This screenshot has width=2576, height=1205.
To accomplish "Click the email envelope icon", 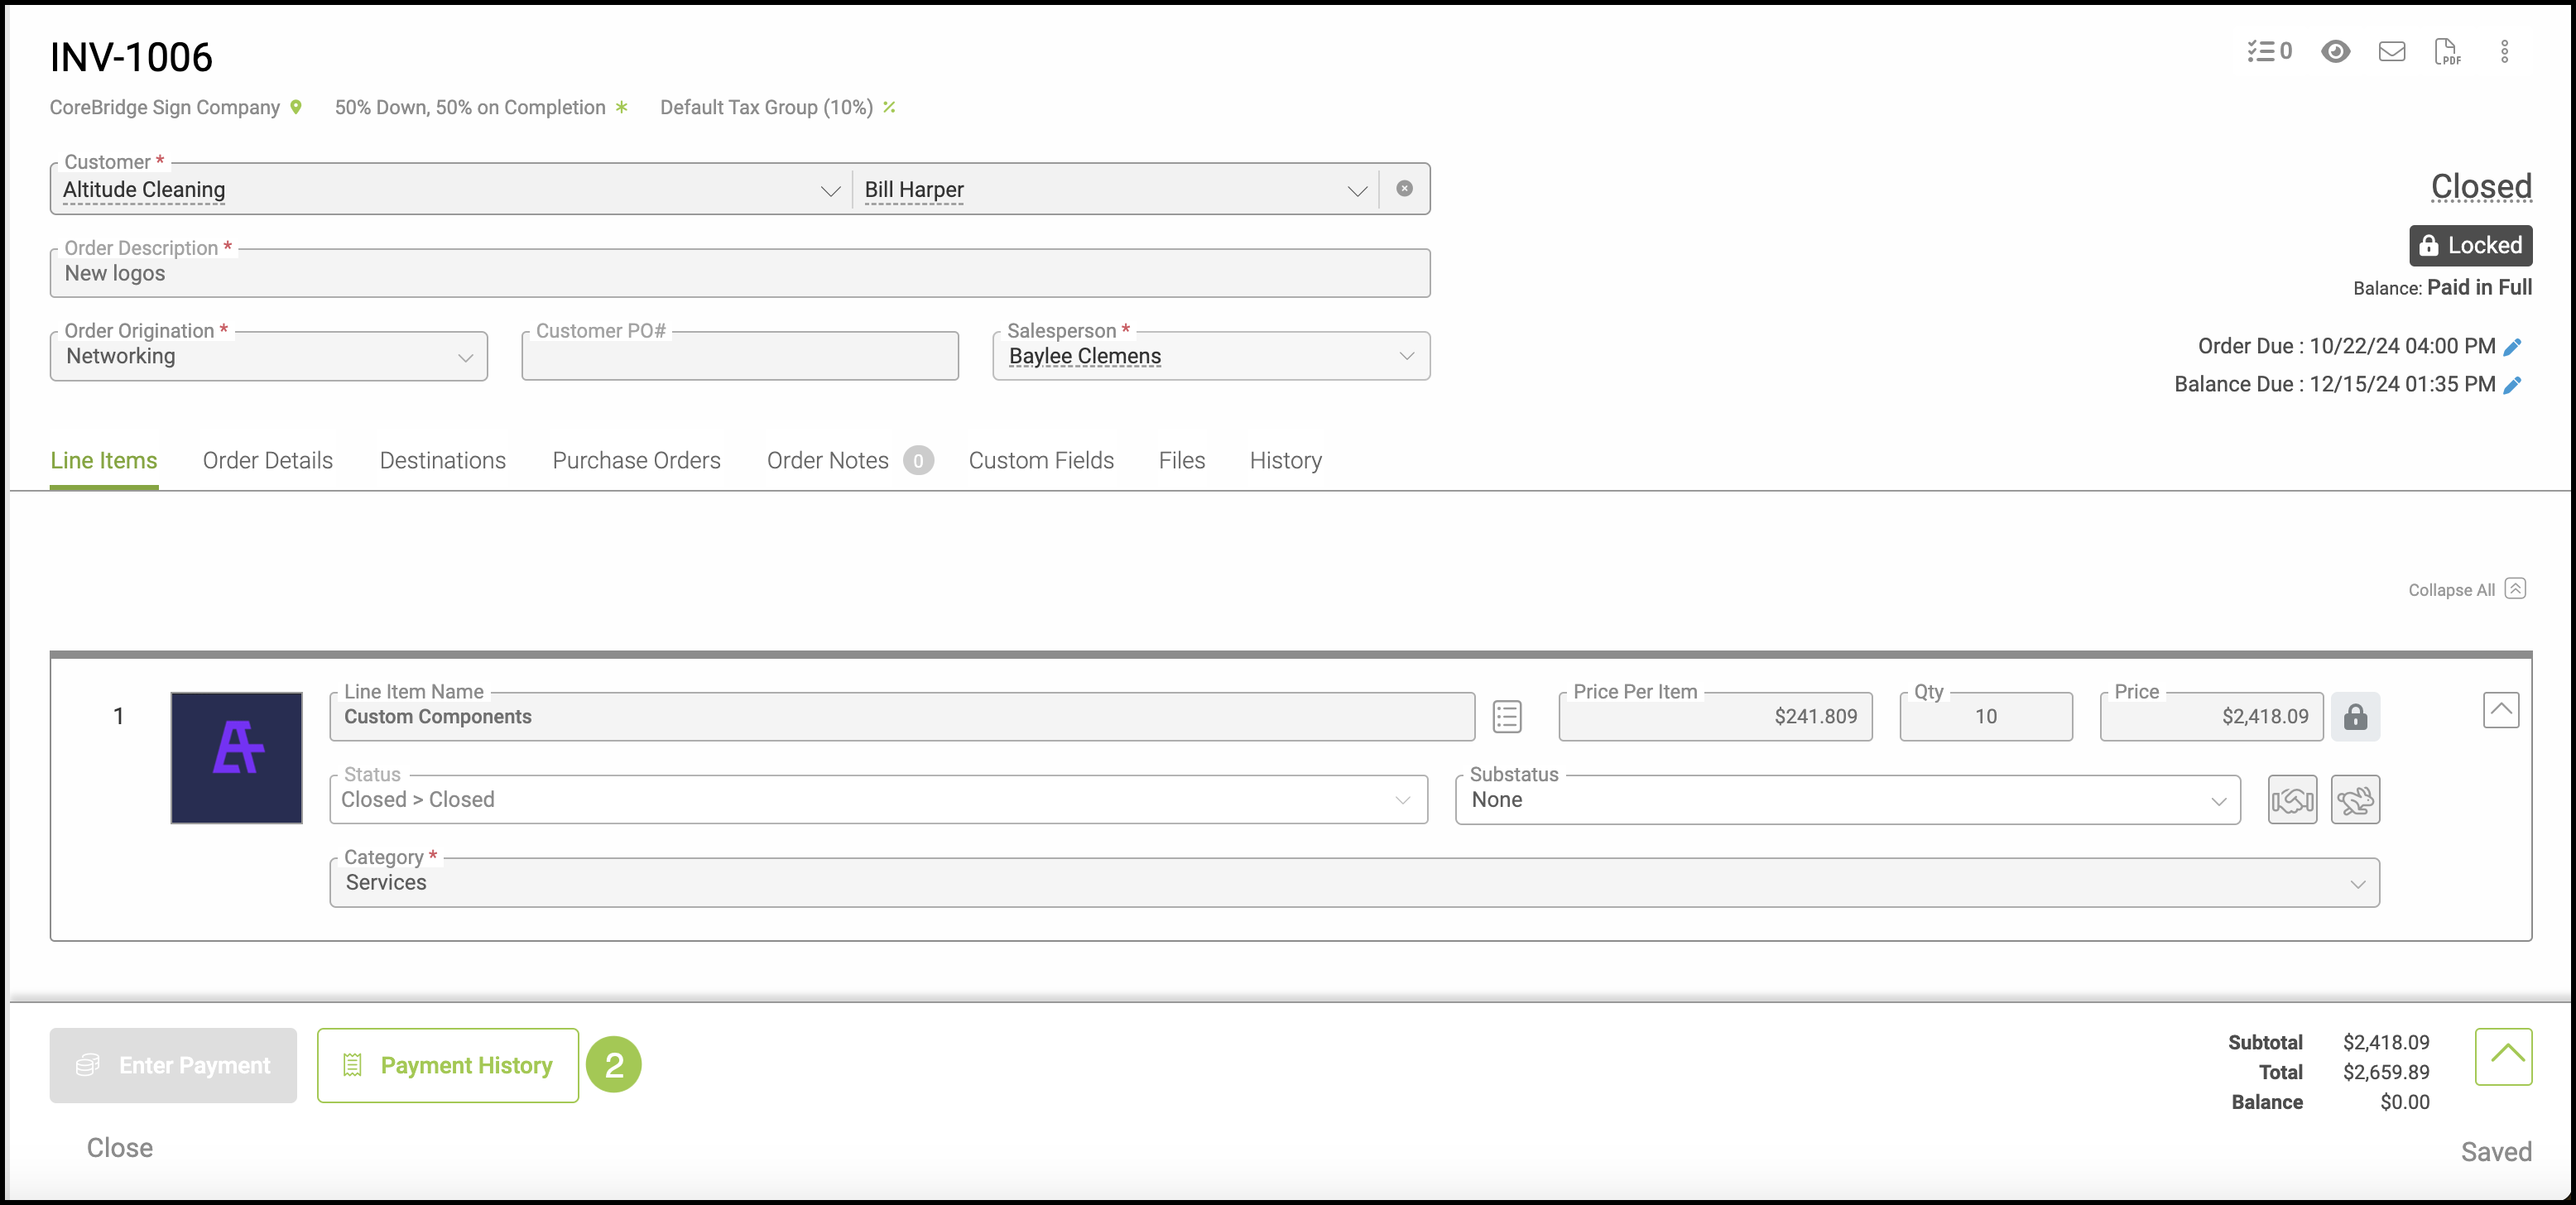I will [x=2391, y=51].
